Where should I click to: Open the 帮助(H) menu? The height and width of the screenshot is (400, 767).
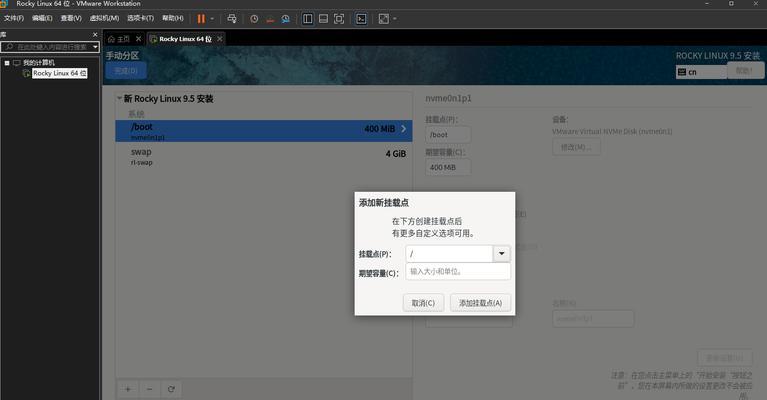[173, 18]
